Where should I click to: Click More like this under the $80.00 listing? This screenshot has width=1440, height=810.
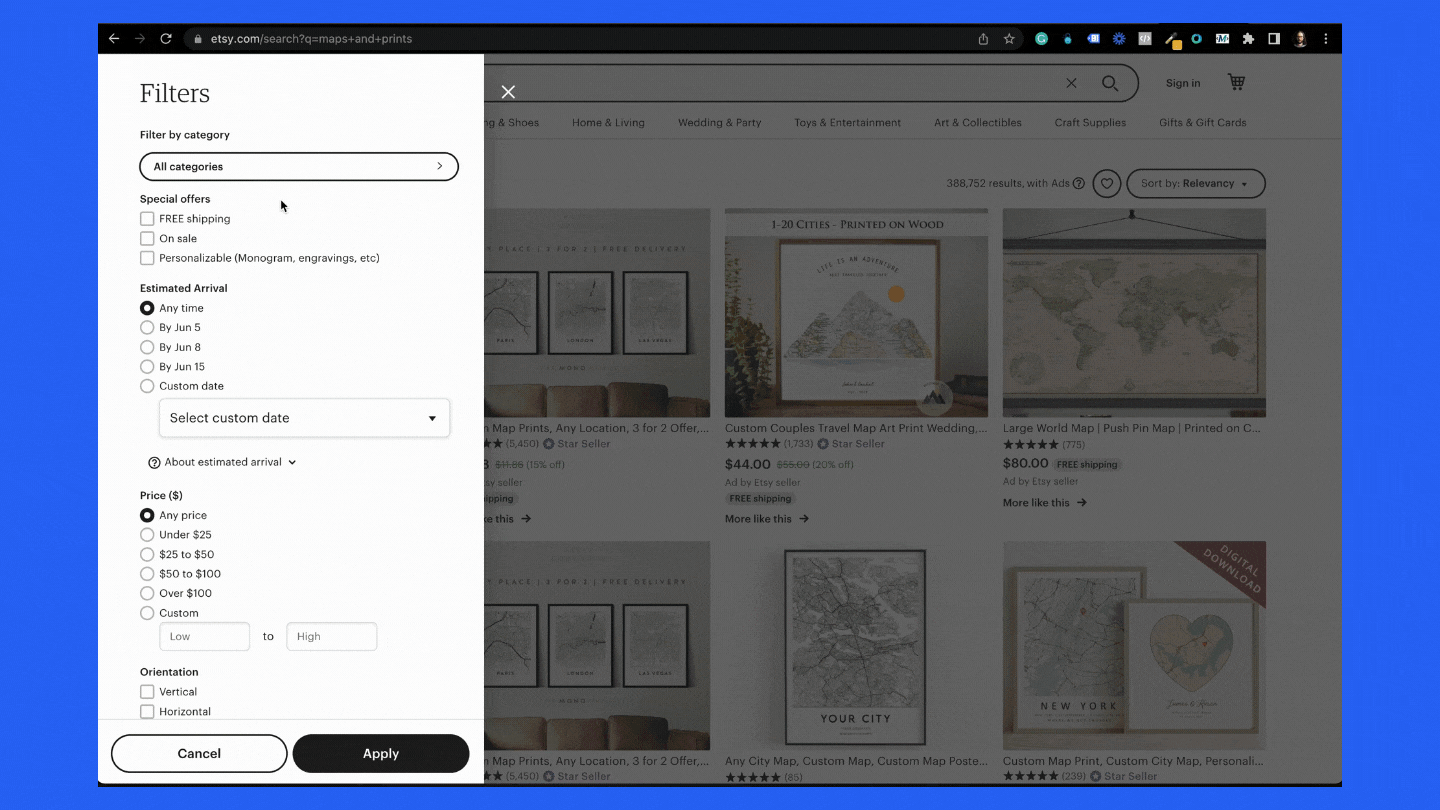point(1045,503)
